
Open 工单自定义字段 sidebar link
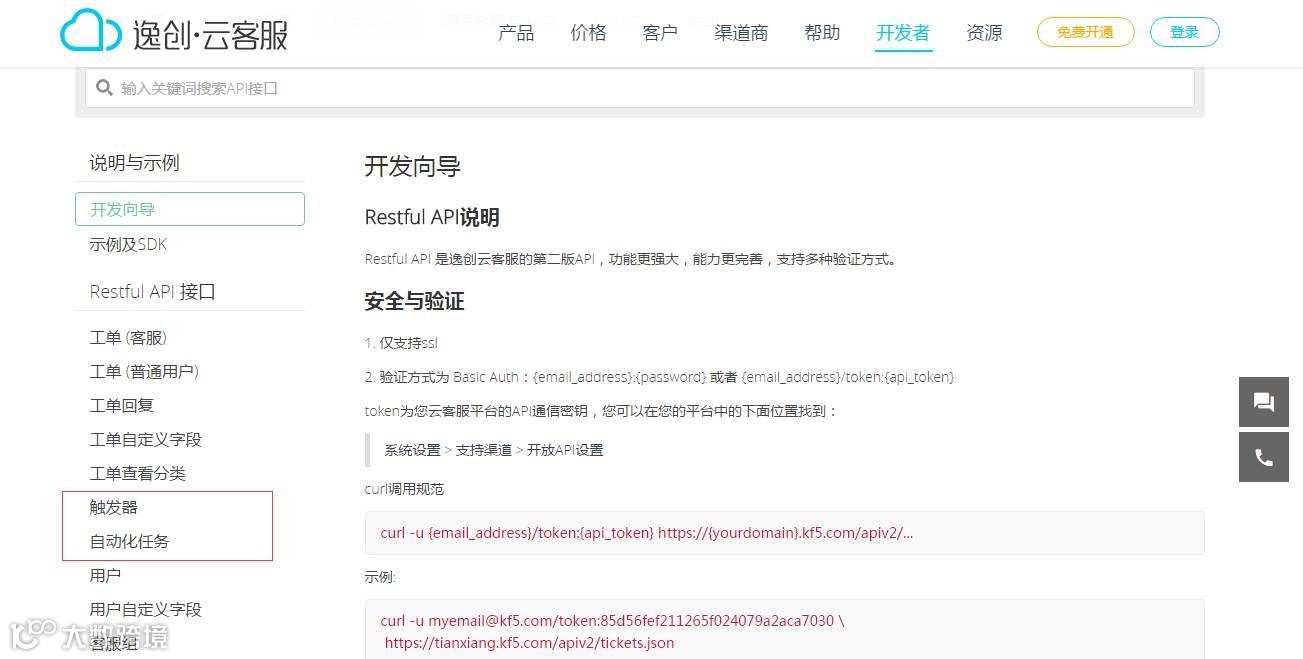pyautogui.click(x=146, y=440)
